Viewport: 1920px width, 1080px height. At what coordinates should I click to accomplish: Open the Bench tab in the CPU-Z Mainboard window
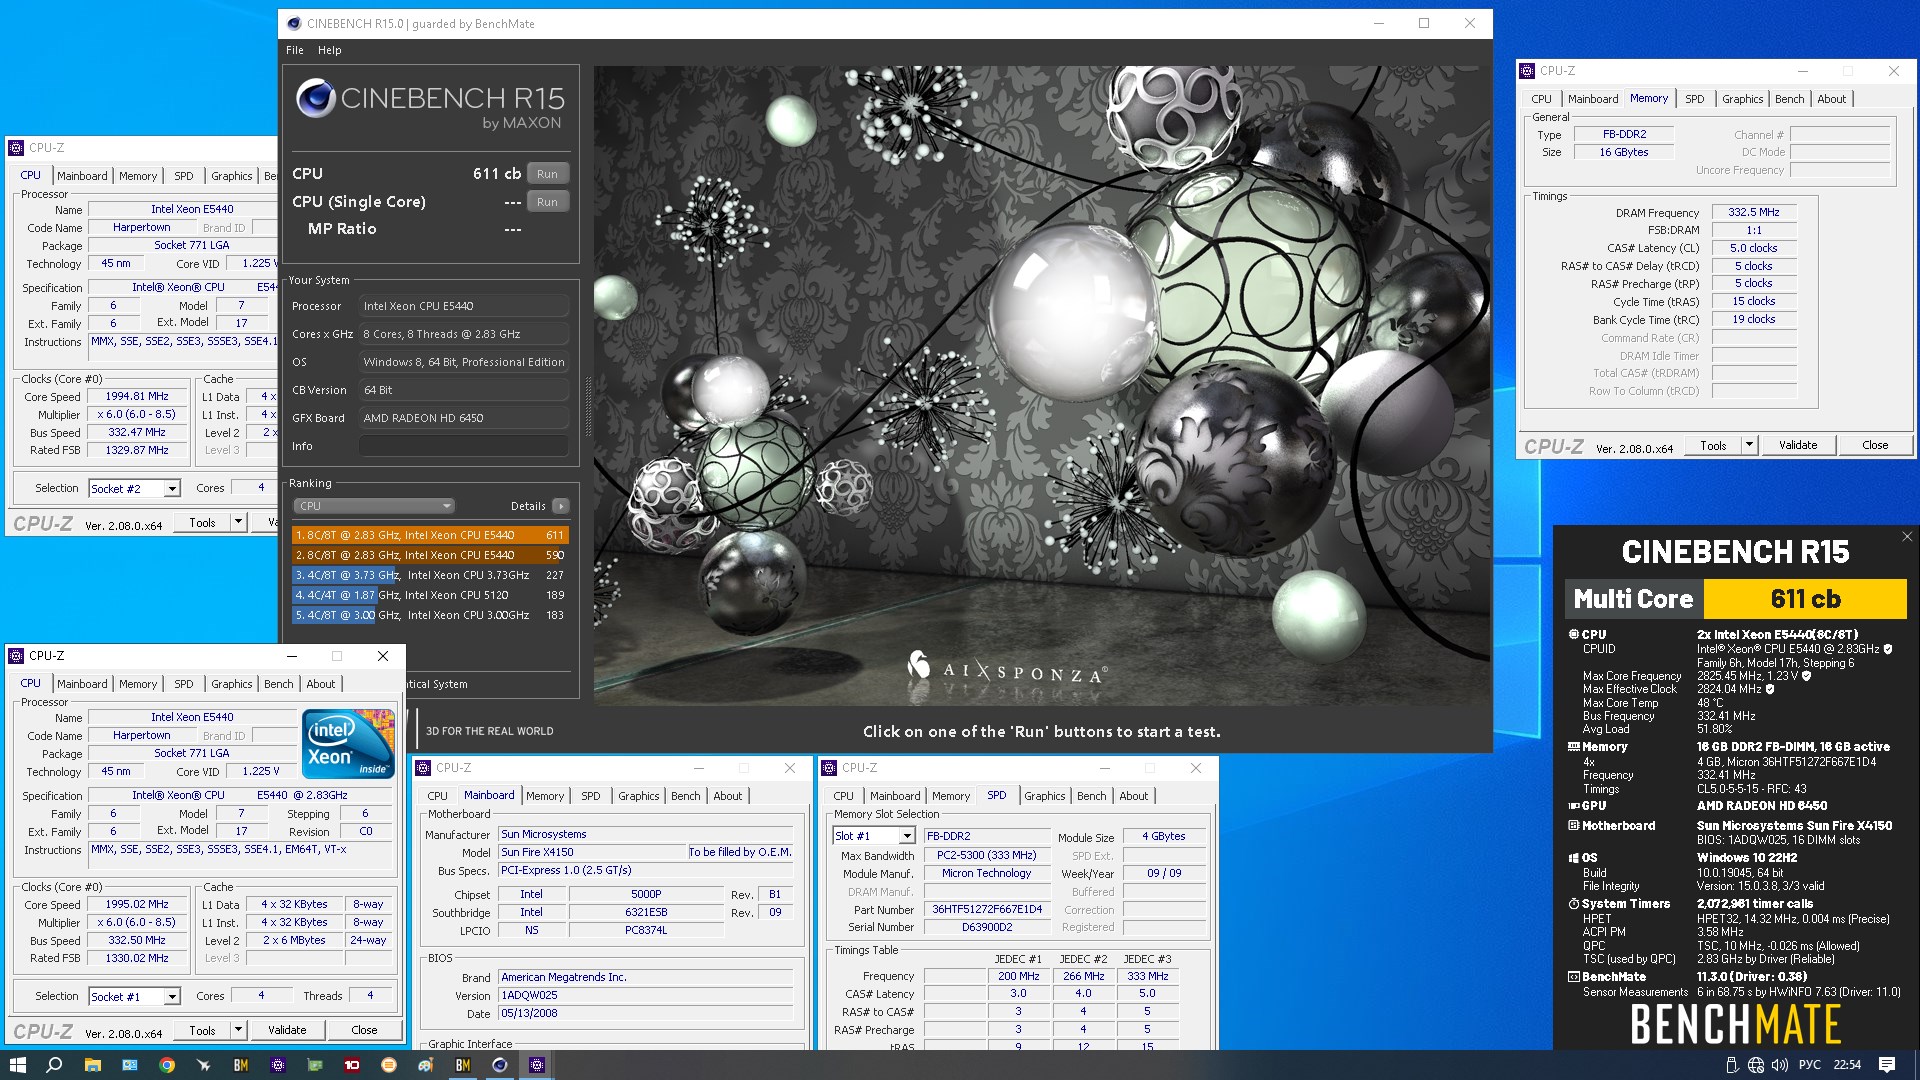pos(685,796)
